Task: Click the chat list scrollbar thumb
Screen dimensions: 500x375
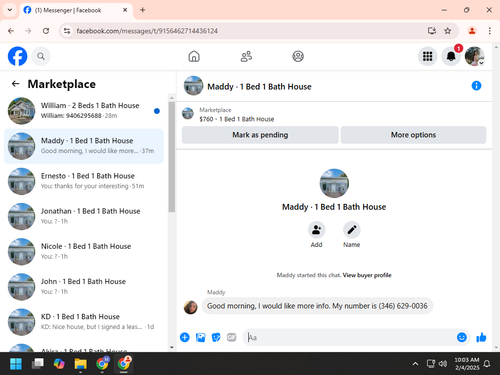Action: tap(172, 157)
